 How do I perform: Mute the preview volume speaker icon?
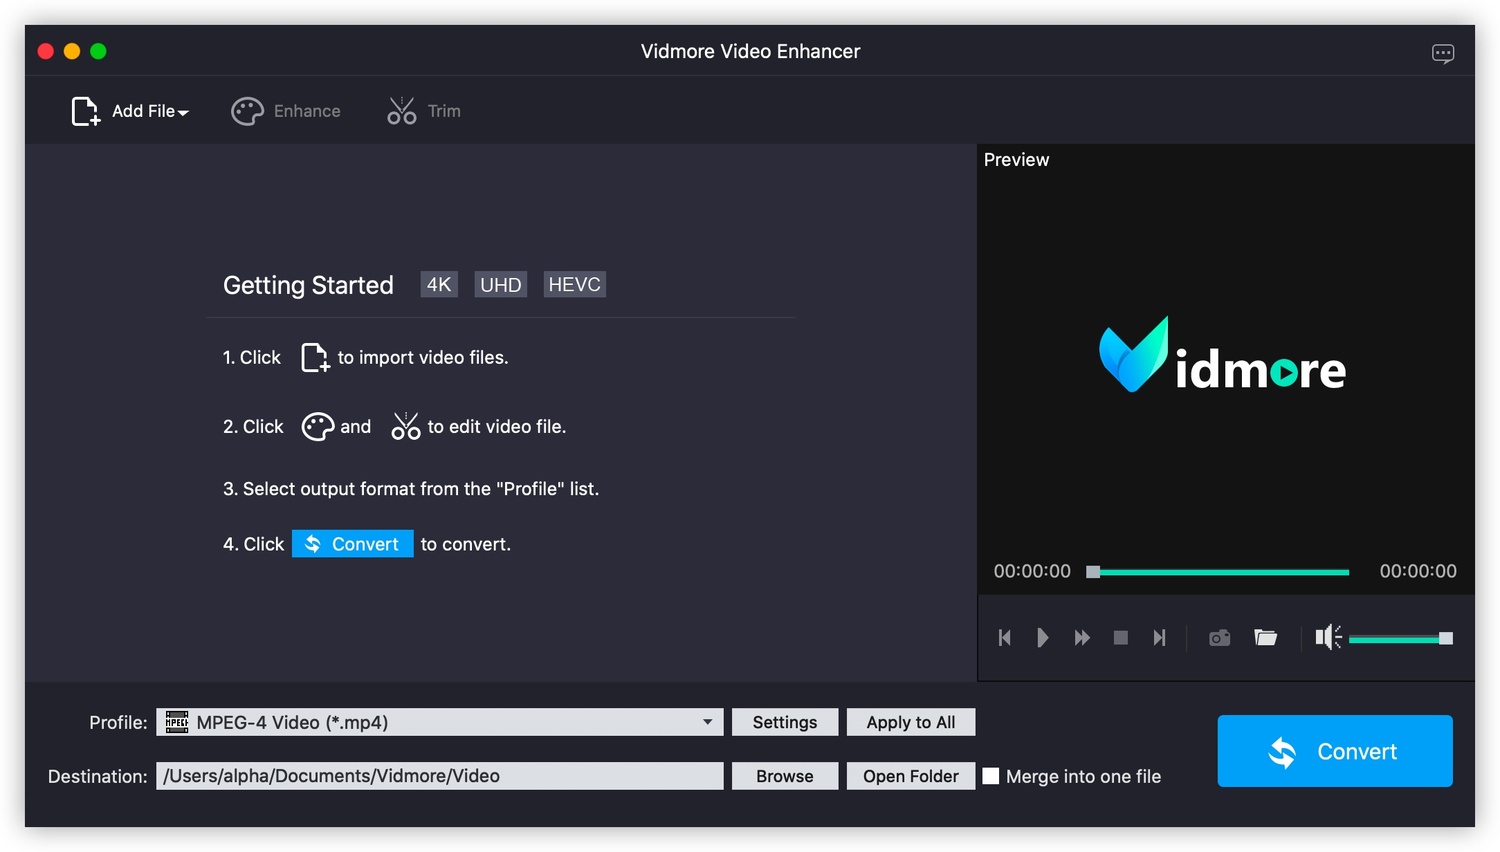coord(1328,638)
